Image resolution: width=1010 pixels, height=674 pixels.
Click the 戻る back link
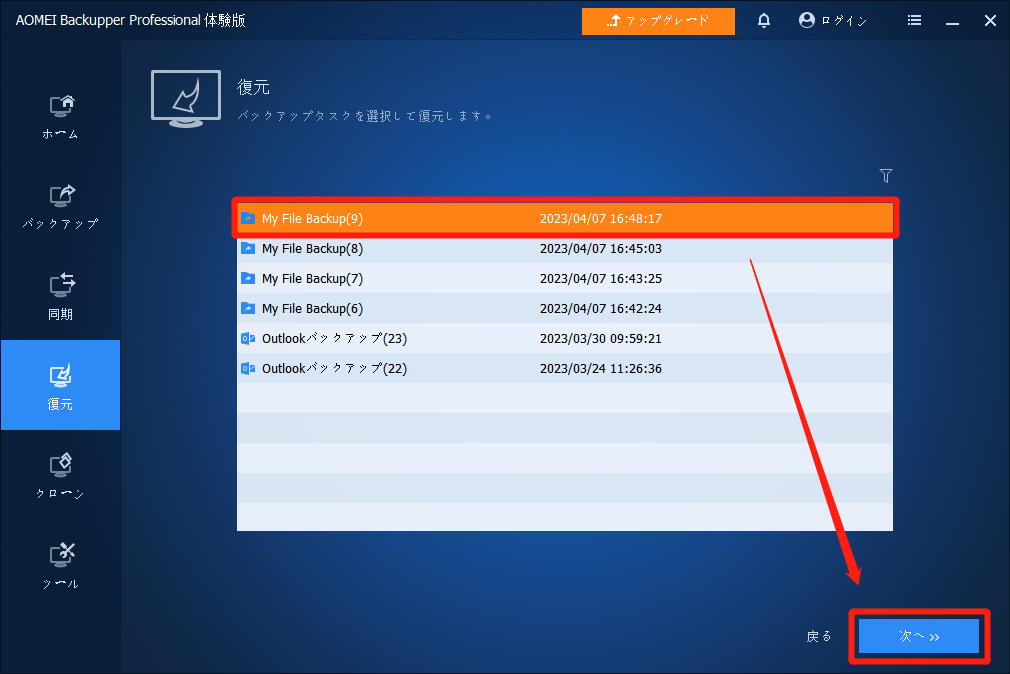click(819, 637)
